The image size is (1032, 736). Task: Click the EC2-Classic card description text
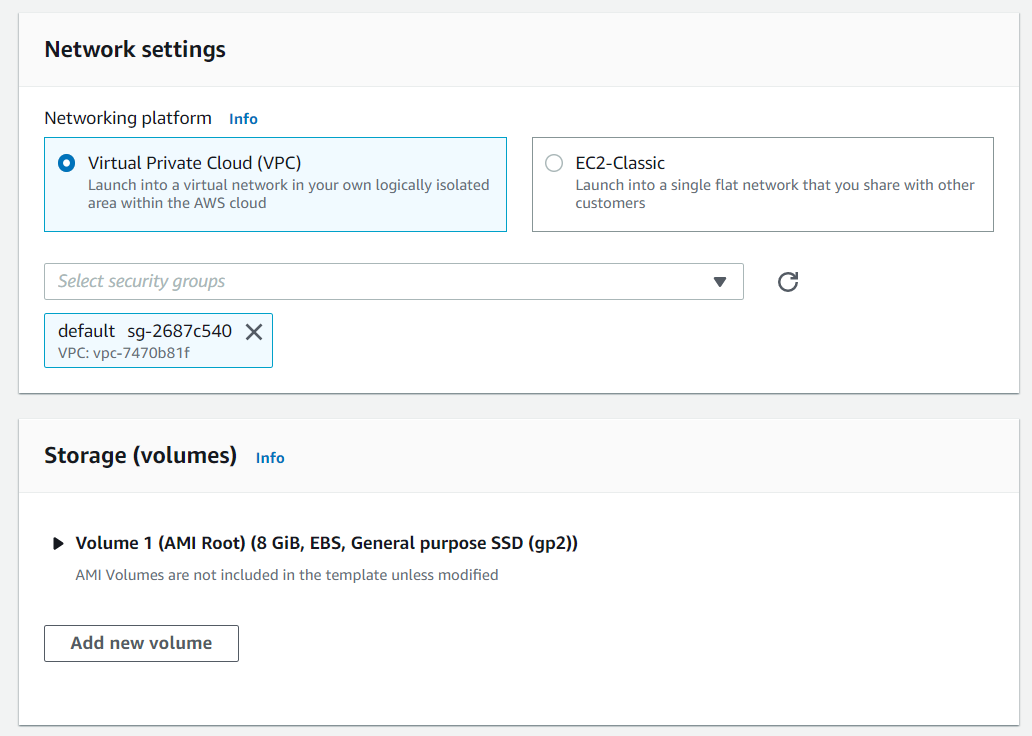775,194
